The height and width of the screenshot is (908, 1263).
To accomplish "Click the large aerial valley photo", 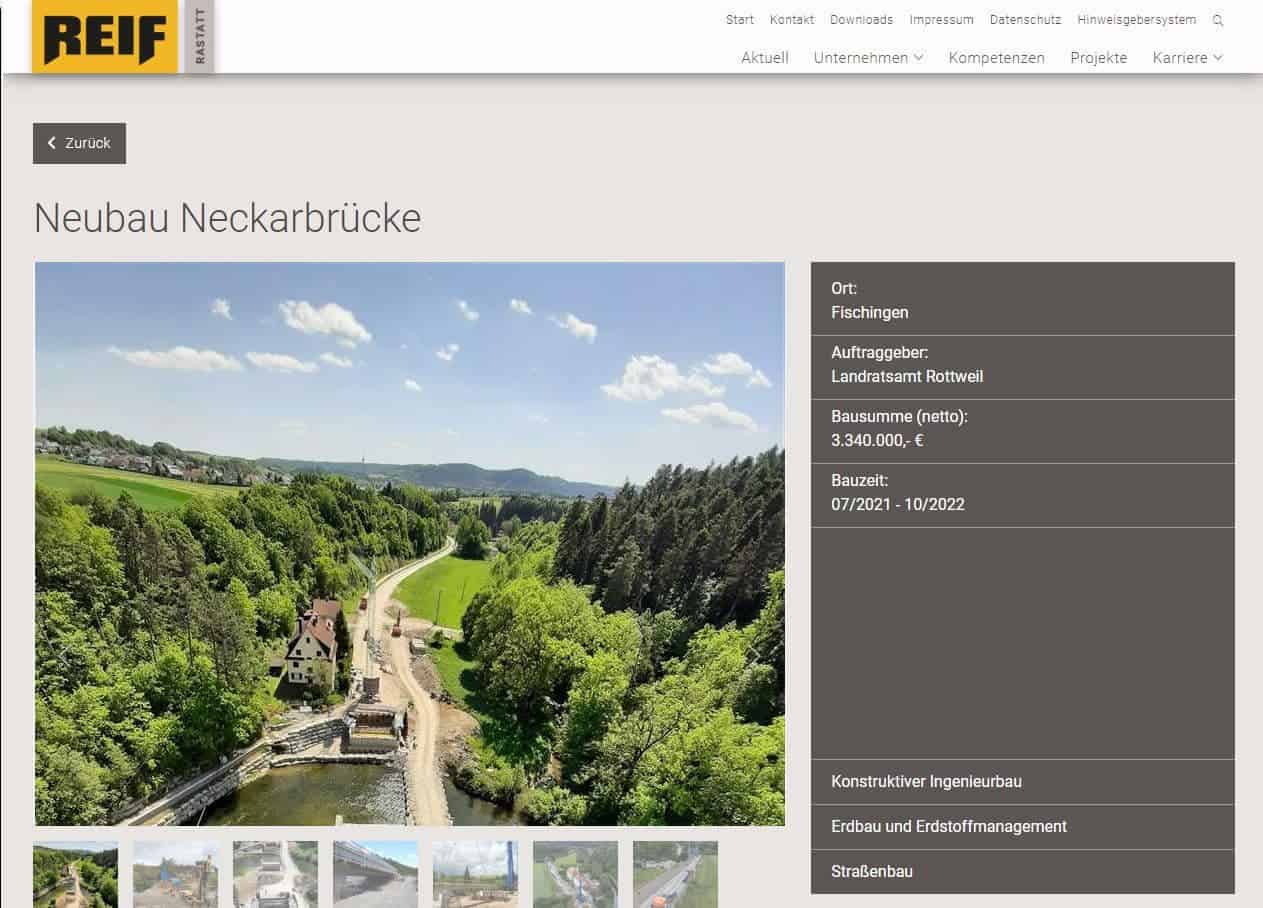I will click(x=409, y=543).
